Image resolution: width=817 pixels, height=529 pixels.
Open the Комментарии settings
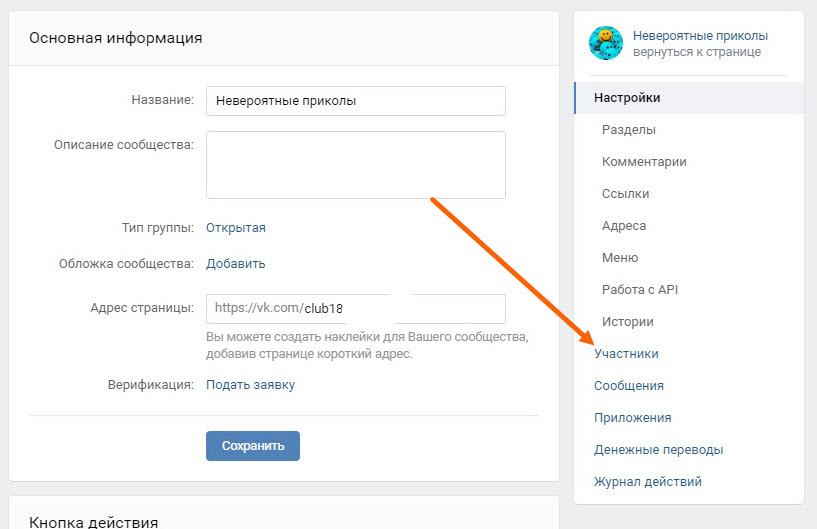(644, 162)
